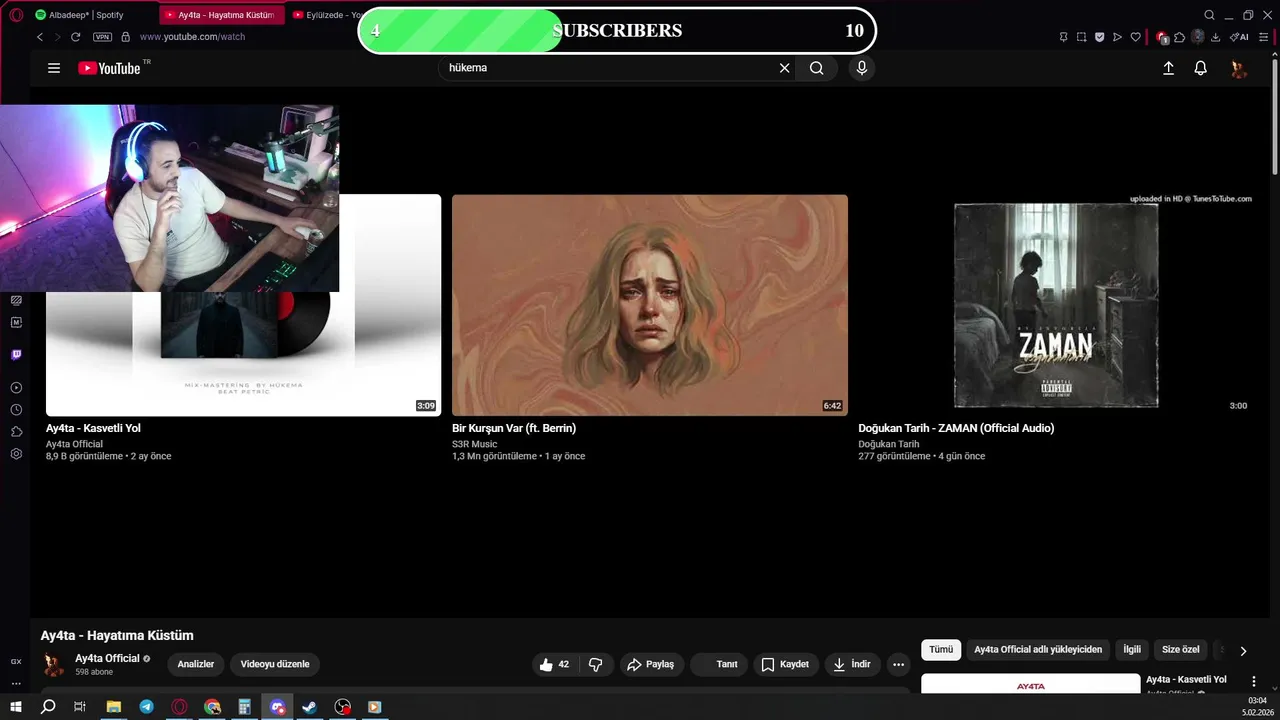This screenshot has height=720, width=1280.
Task: Go back to previous page
Action: point(40,37)
